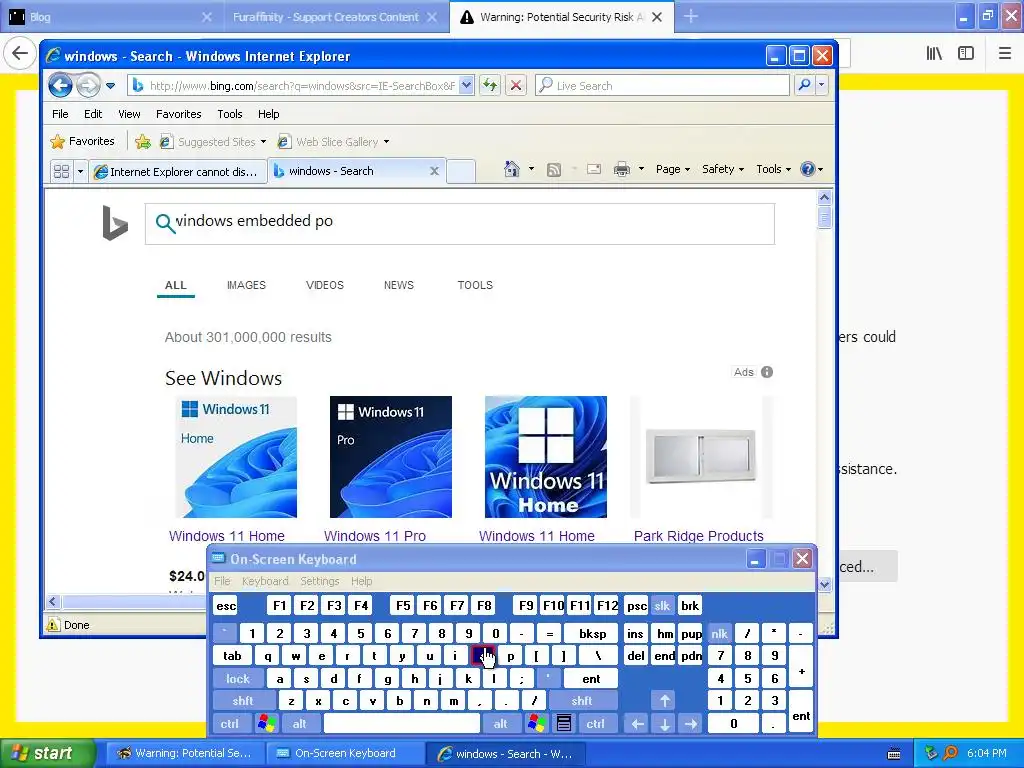Expand the Suggested Sites dropdown
The height and width of the screenshot is (768, 1024).
pyautogui.click(x=263, y=142)
